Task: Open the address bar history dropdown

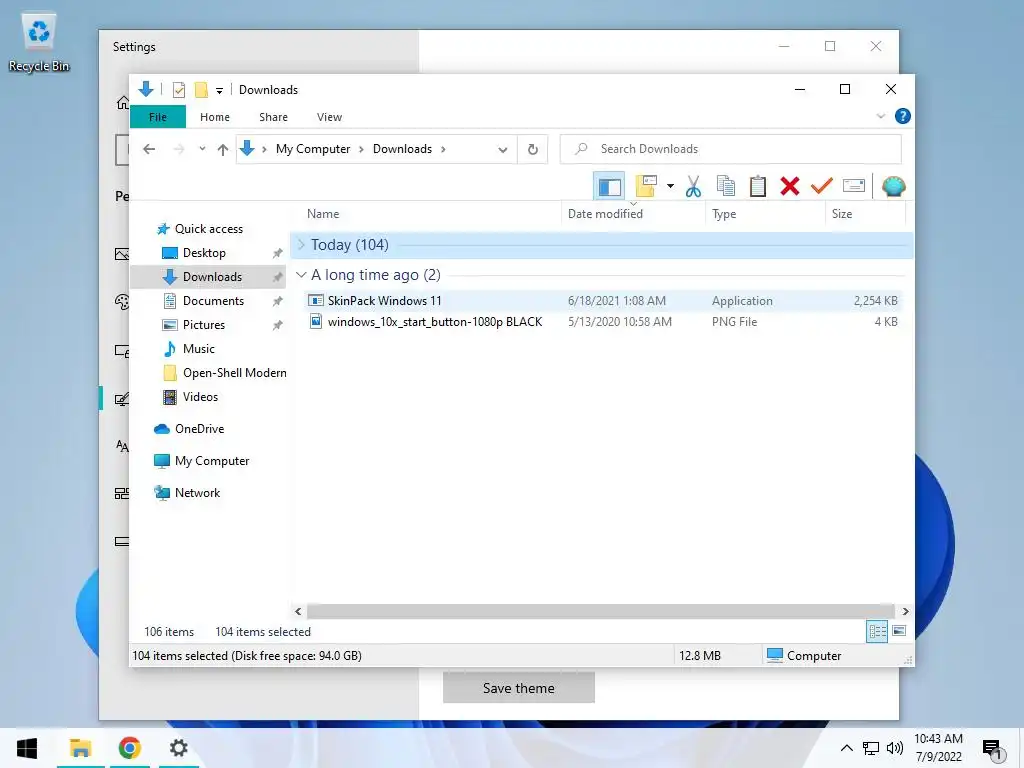Action: click(x=502, y=150)
